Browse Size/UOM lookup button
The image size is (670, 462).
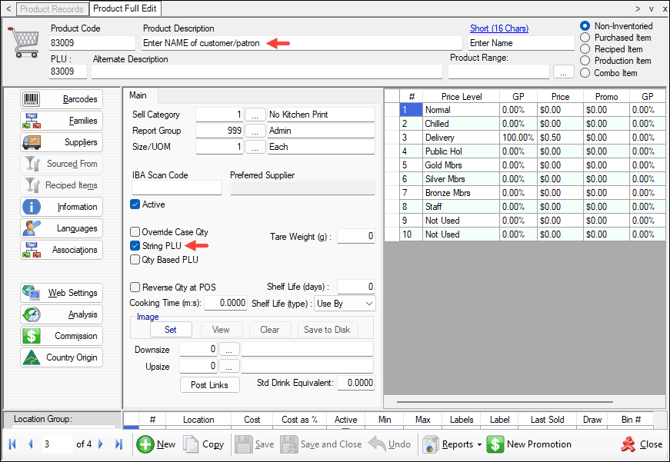255,147
